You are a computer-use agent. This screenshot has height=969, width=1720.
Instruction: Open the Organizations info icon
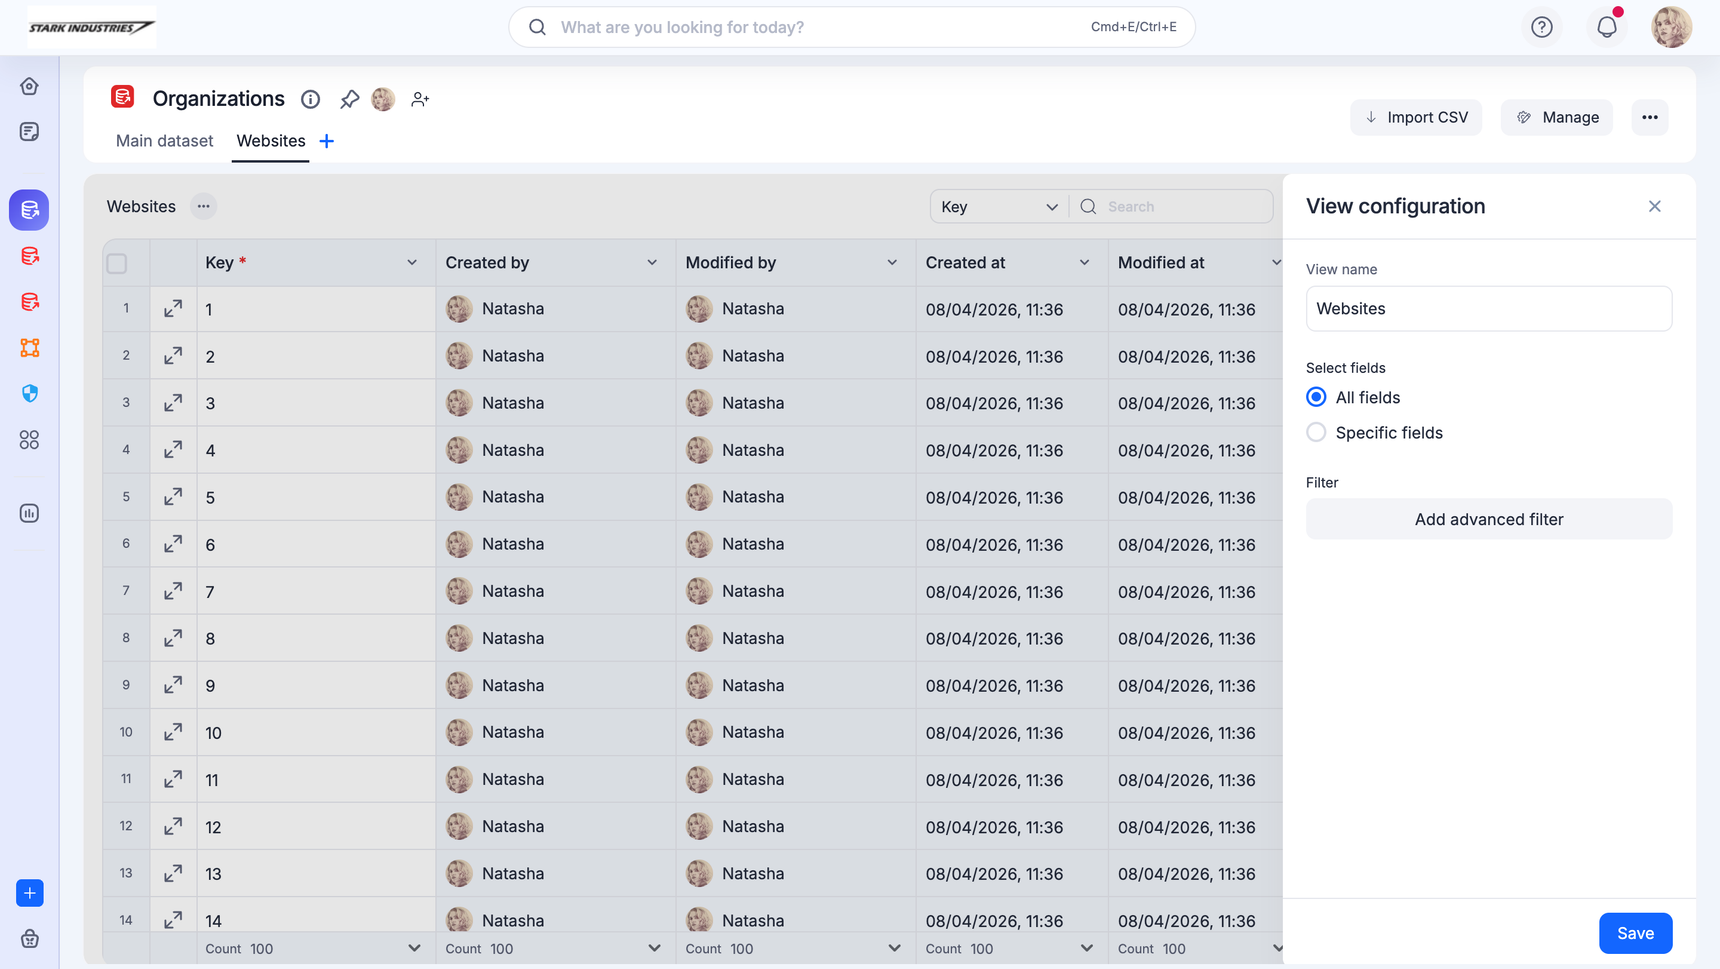point(311,99)
